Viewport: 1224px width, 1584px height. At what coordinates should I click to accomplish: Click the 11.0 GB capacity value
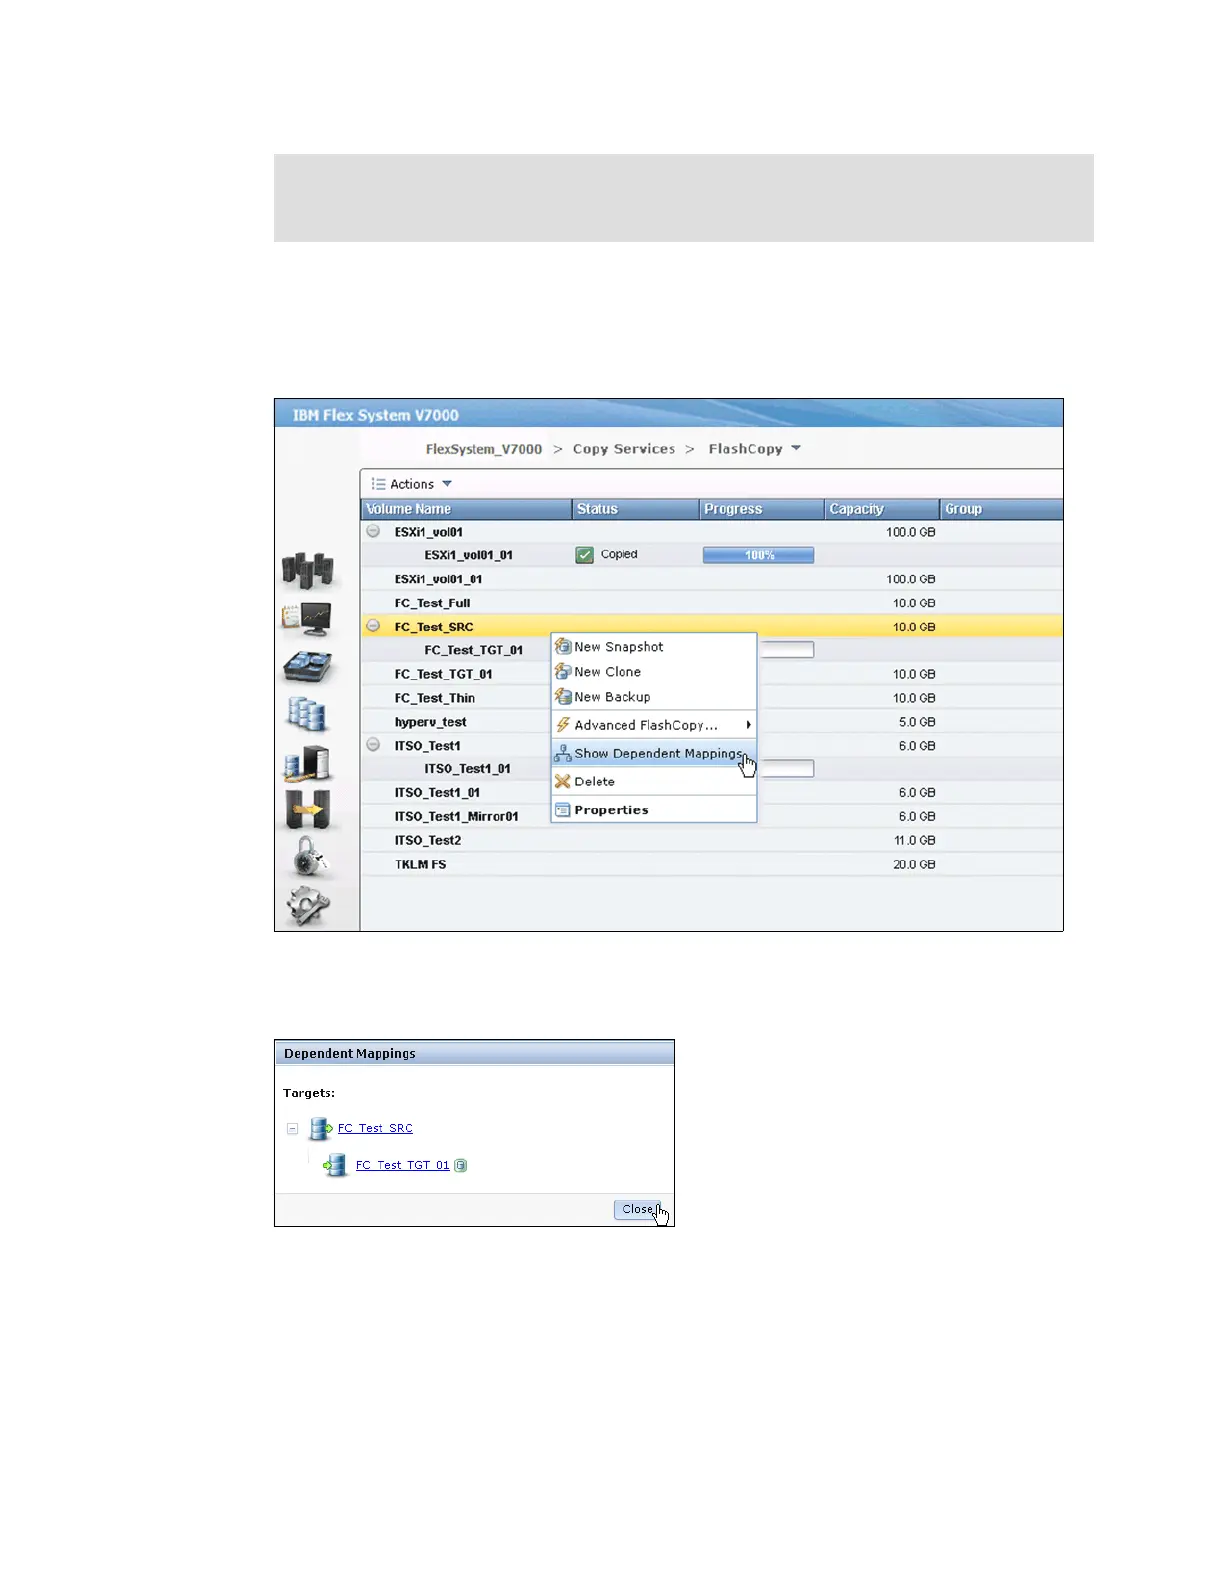pyautogui.click(x=914, y=840)
